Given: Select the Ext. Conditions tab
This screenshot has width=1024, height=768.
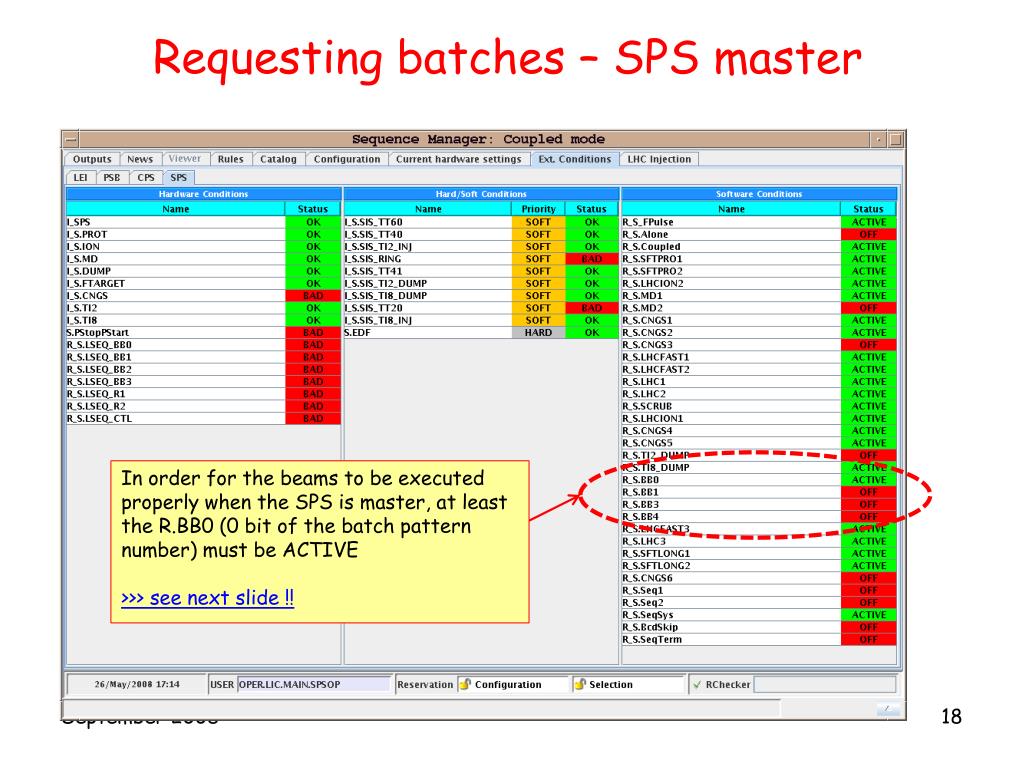Looking at the screenshot, I should click(575, 159).
